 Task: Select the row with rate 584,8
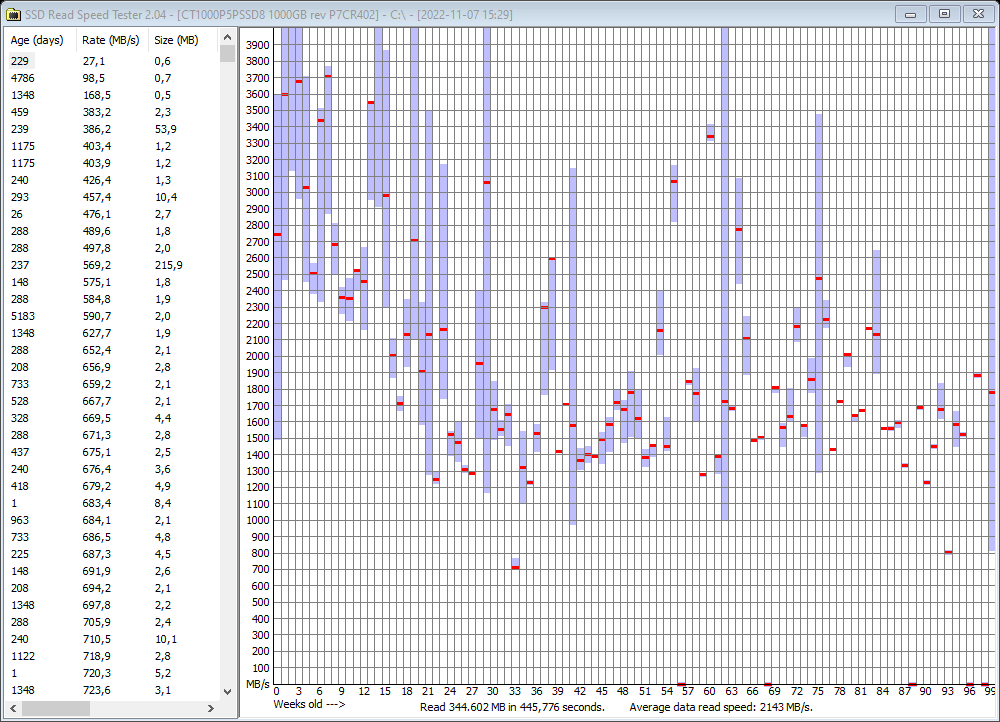[112, 299]
